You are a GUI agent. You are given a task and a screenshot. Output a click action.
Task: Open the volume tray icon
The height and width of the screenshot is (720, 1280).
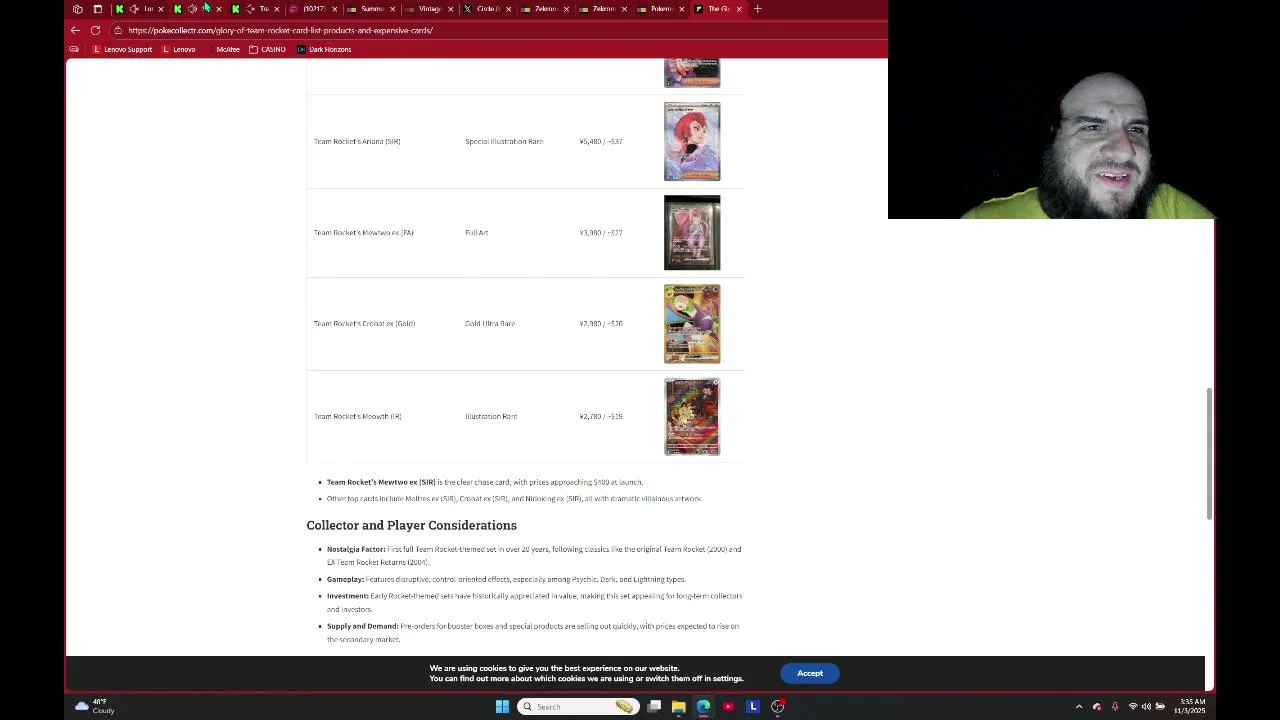(x=1146, y=706)
